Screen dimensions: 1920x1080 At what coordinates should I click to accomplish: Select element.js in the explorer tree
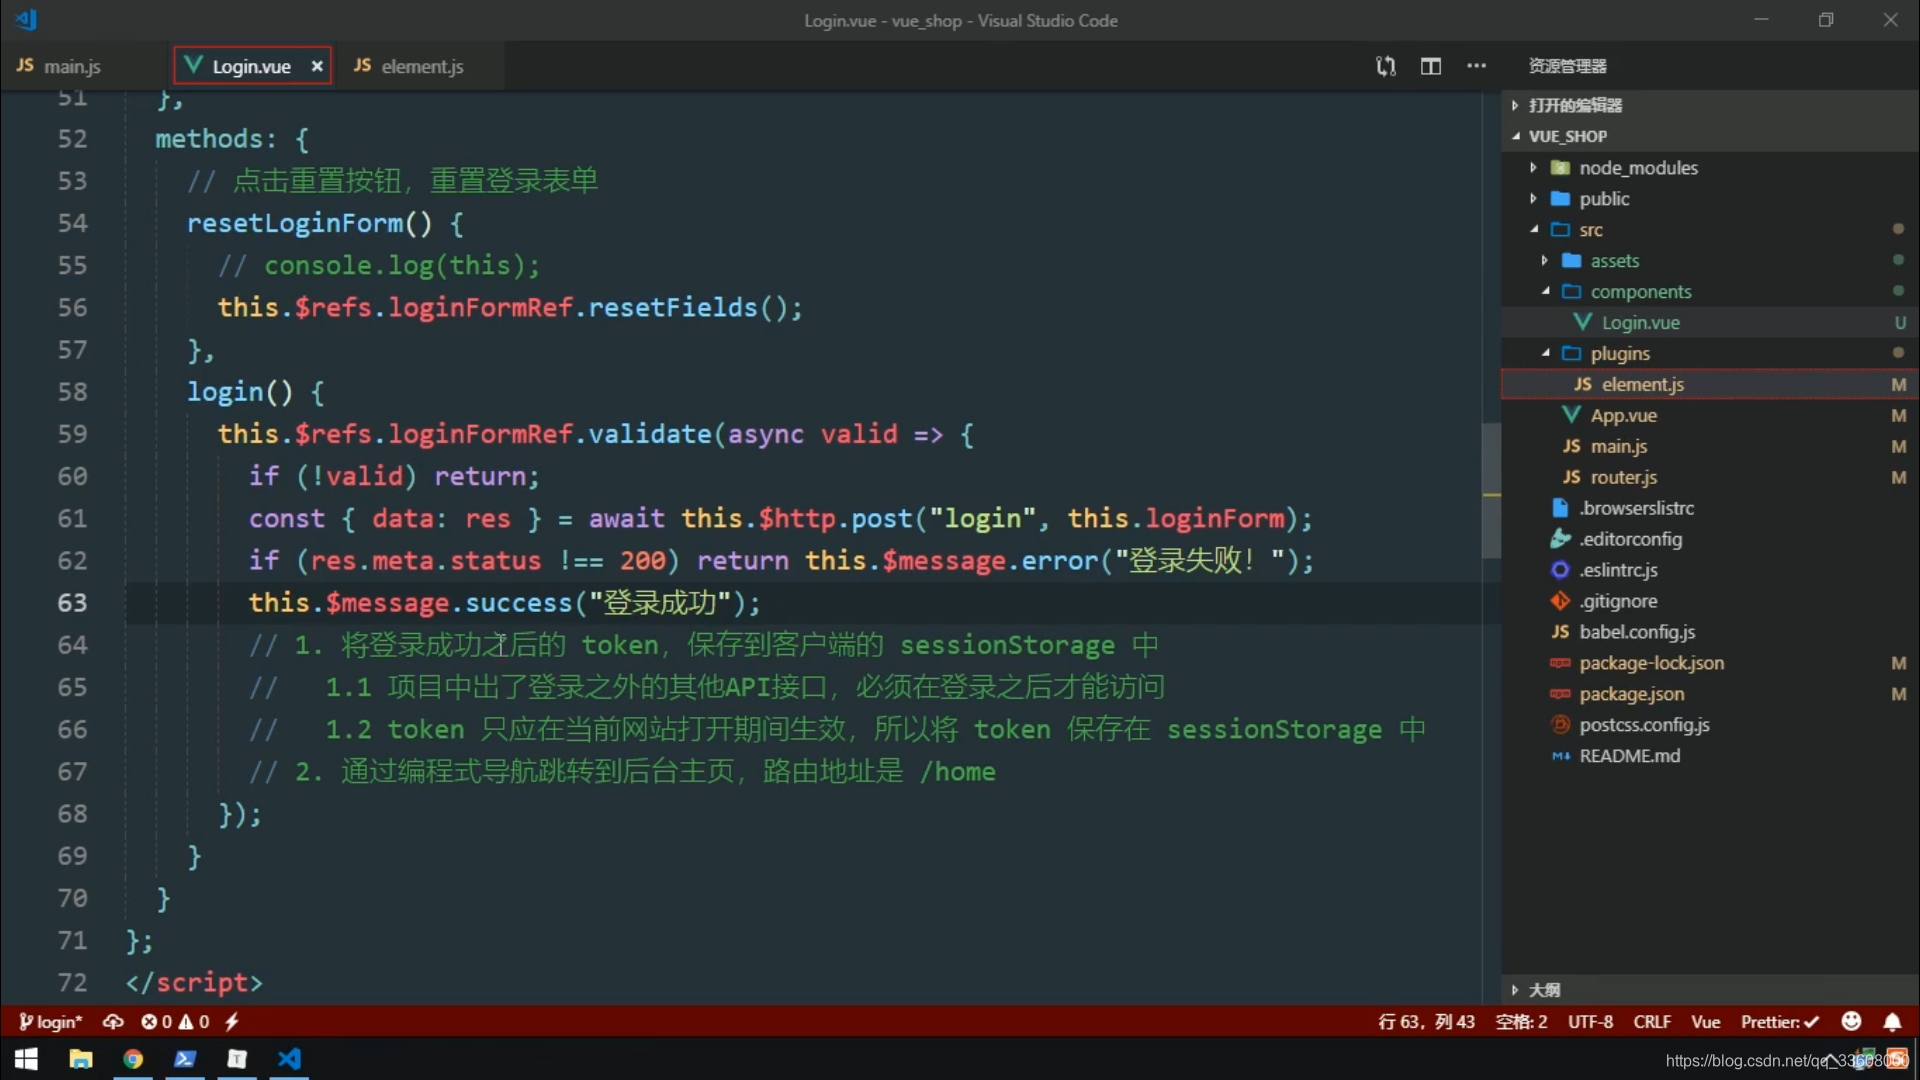[1710, 385]
